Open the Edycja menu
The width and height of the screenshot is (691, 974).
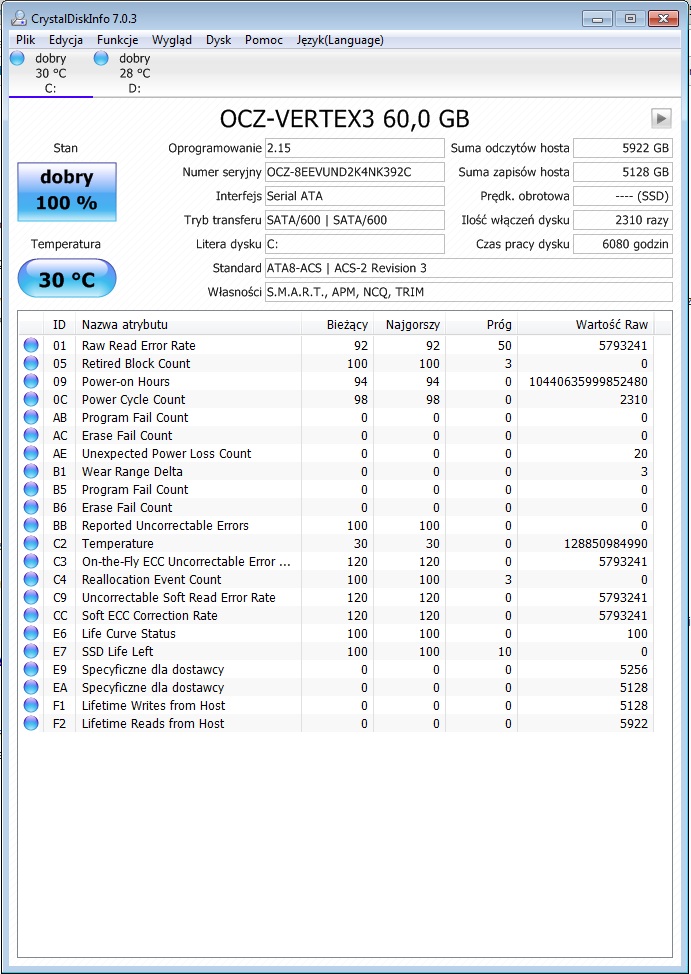[x=66, y=40]
